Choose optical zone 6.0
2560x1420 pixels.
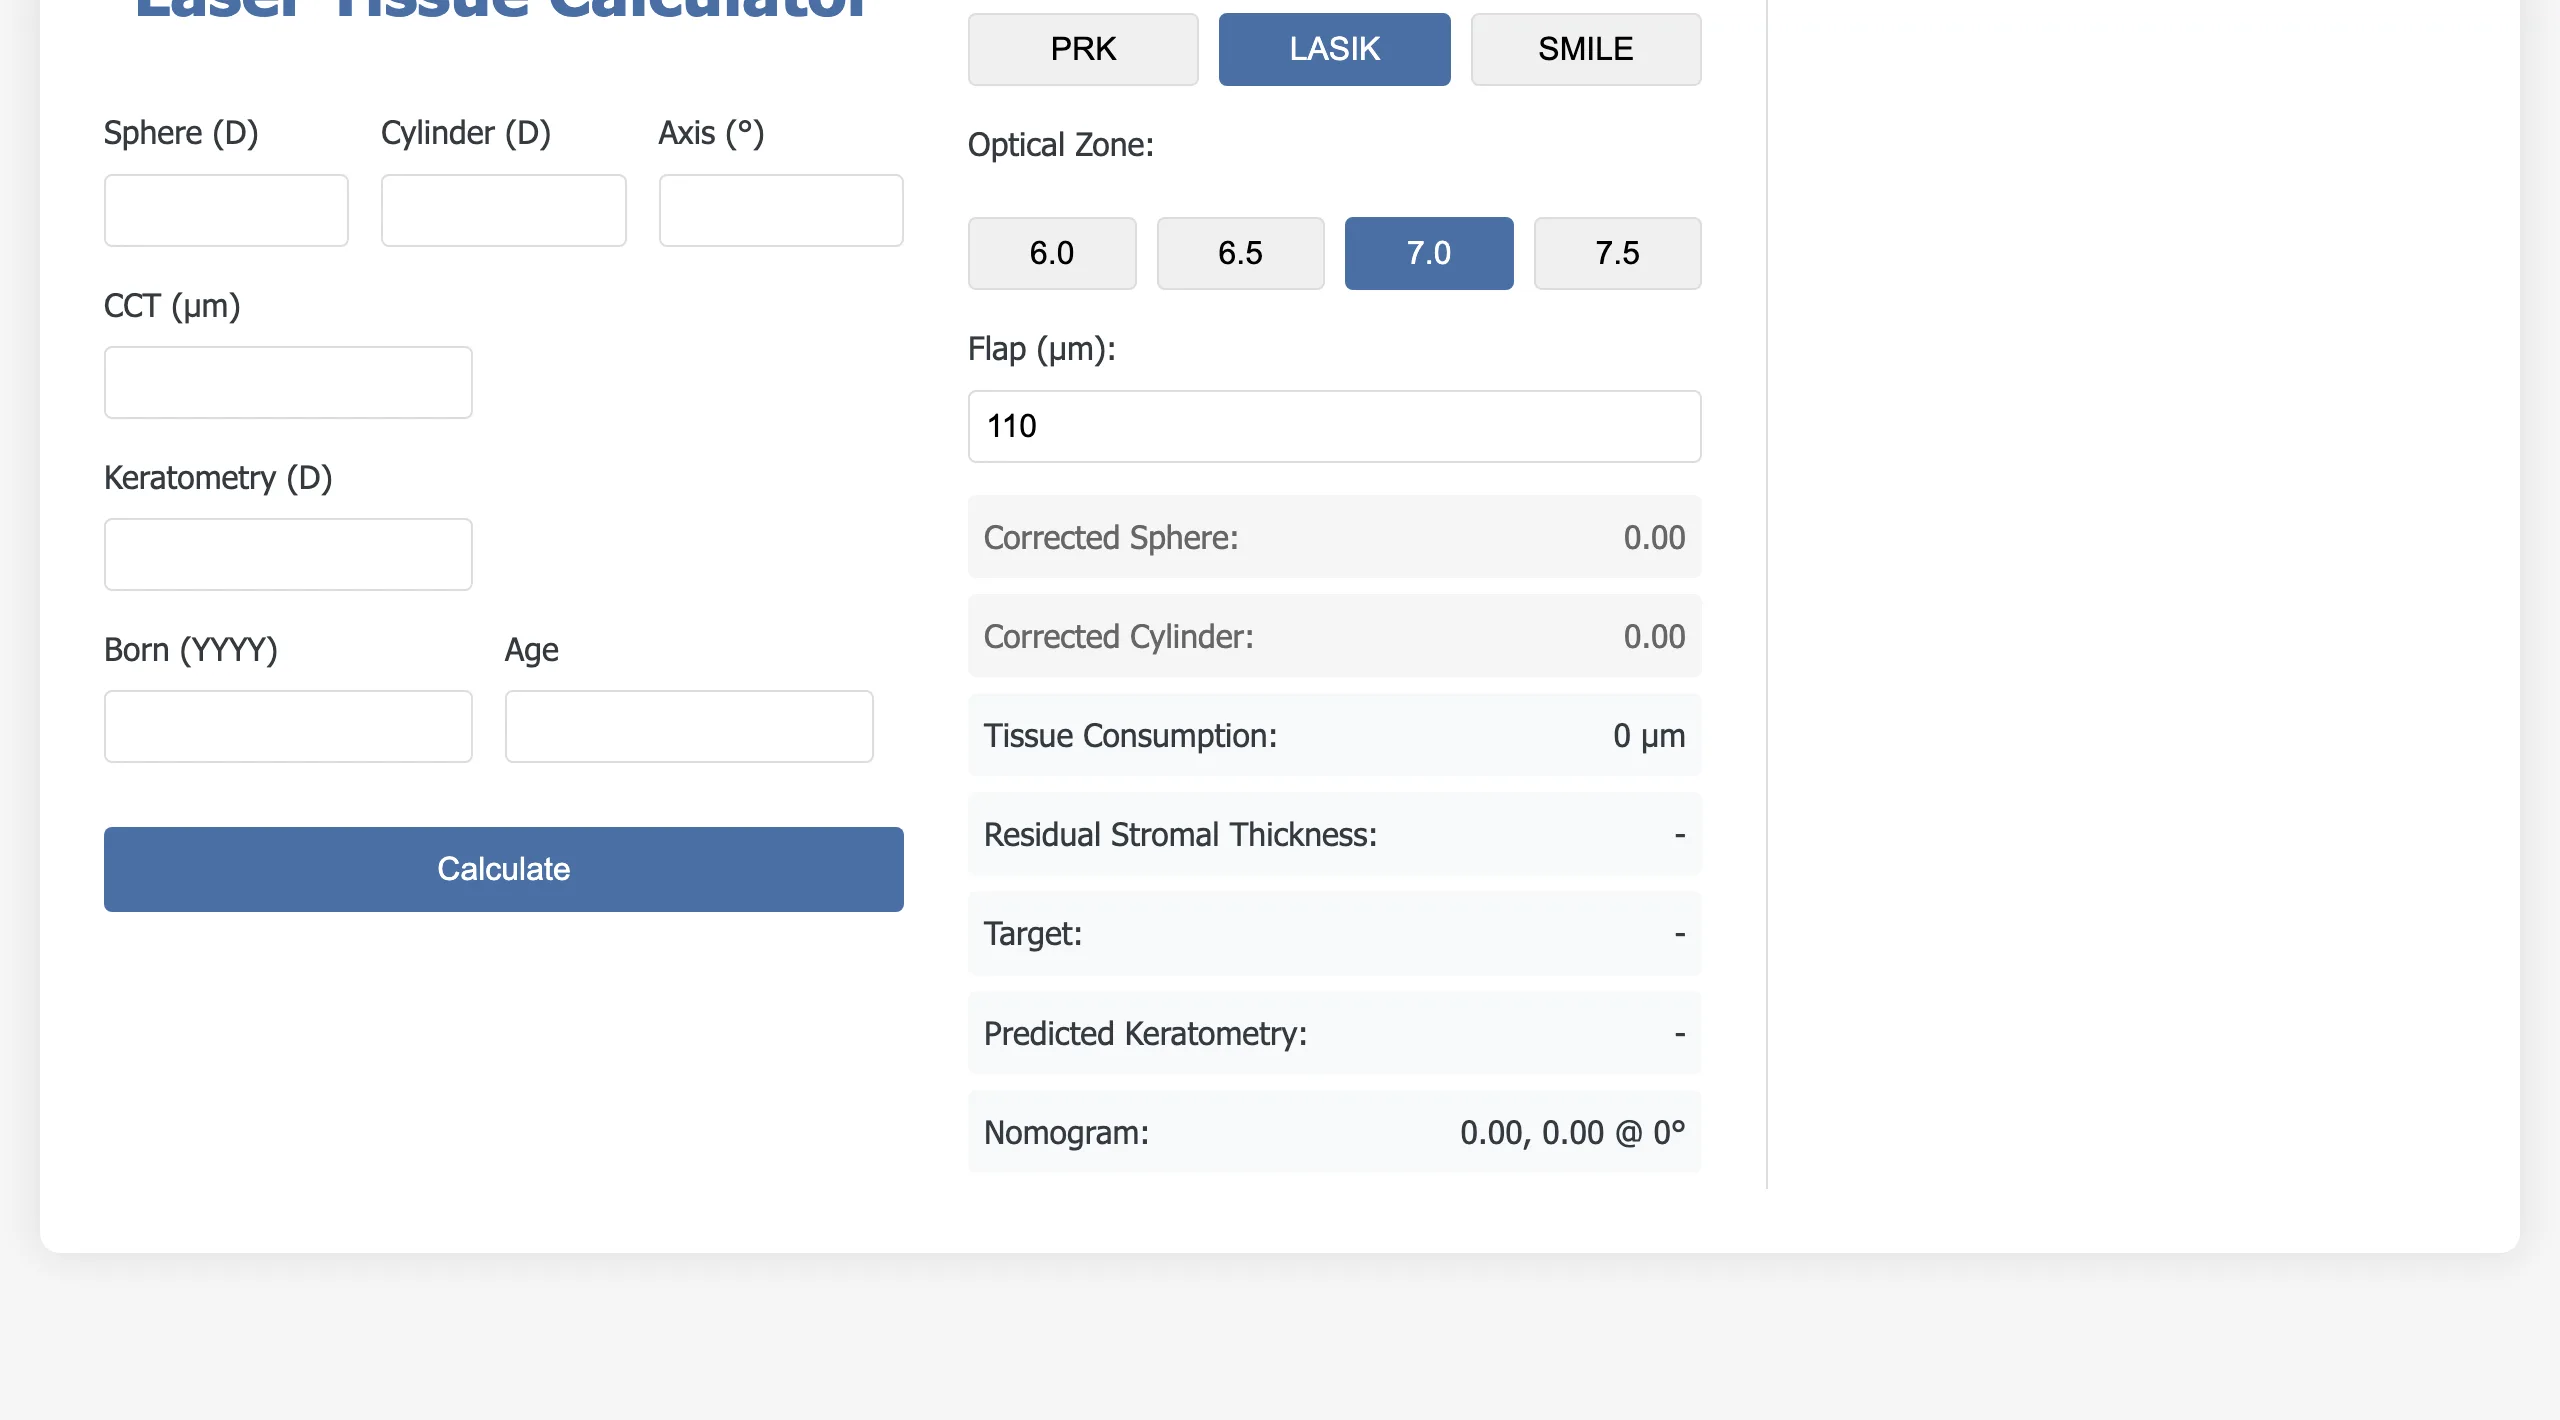1052,253
